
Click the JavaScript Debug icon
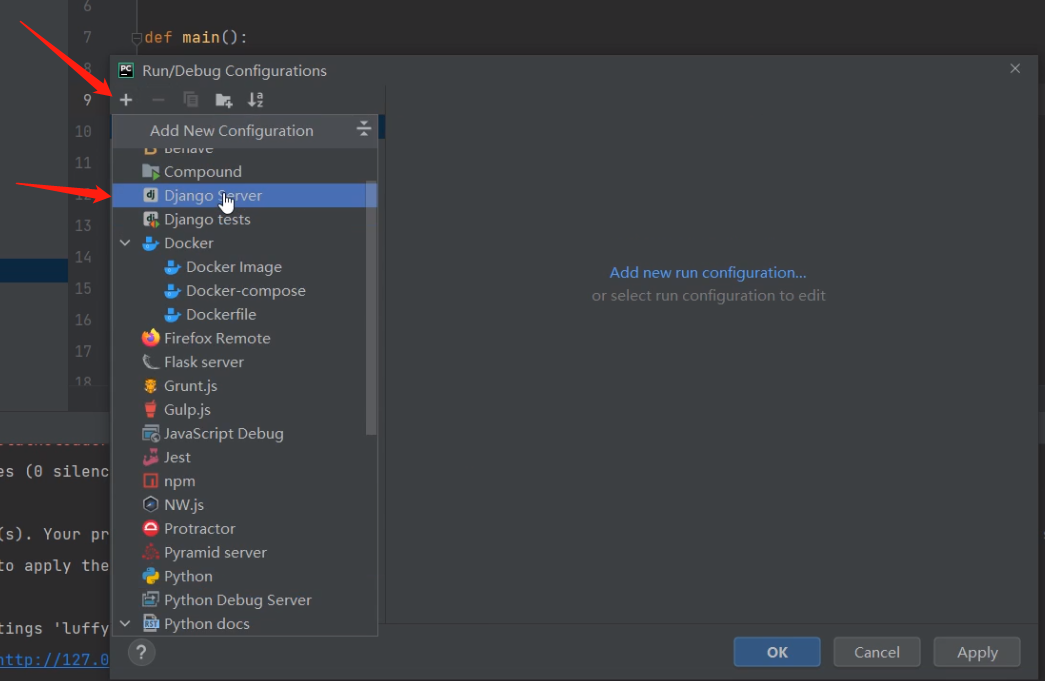(x=151, y=434)
